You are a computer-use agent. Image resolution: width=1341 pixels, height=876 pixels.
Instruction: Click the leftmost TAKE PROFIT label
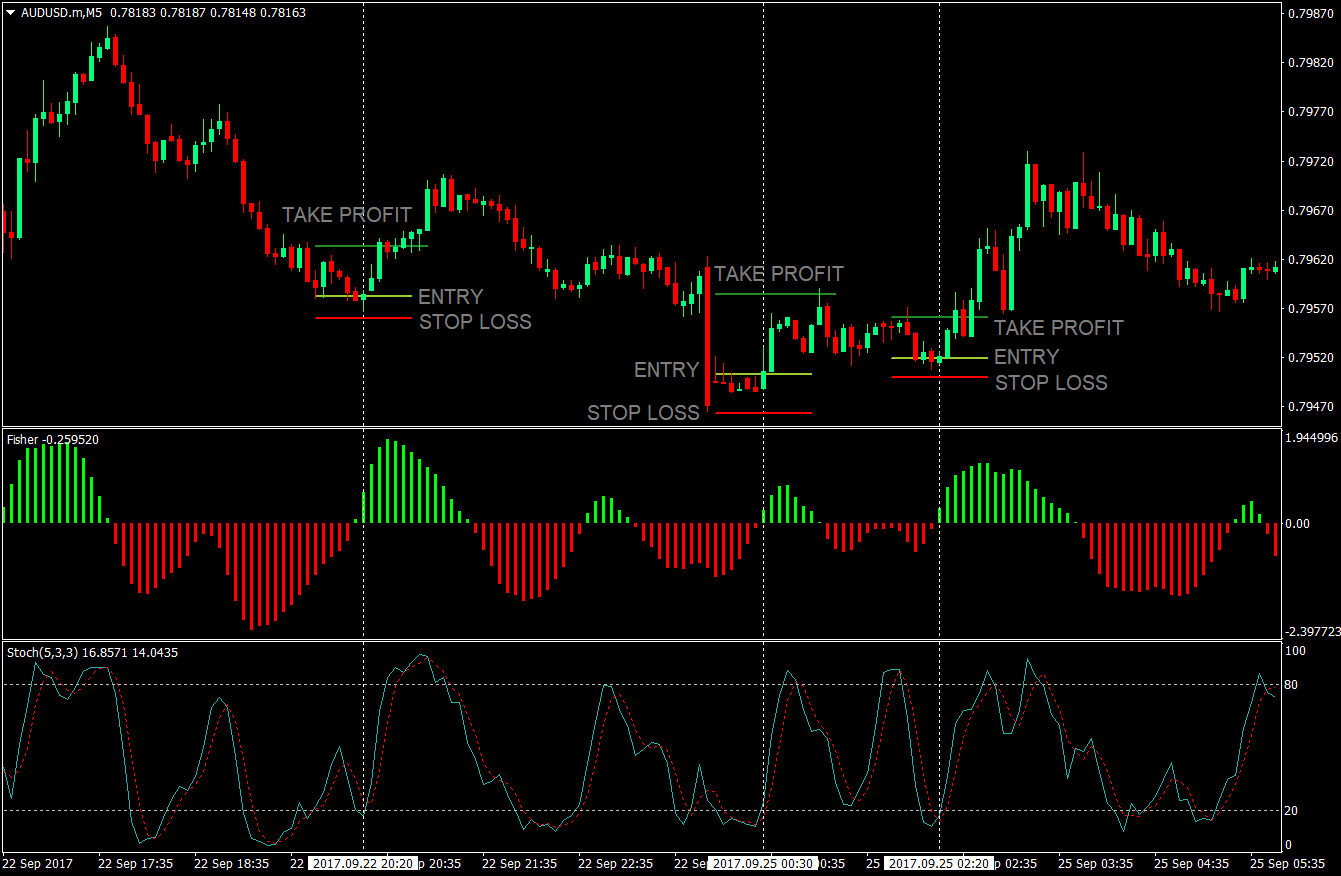click(346, 214)
